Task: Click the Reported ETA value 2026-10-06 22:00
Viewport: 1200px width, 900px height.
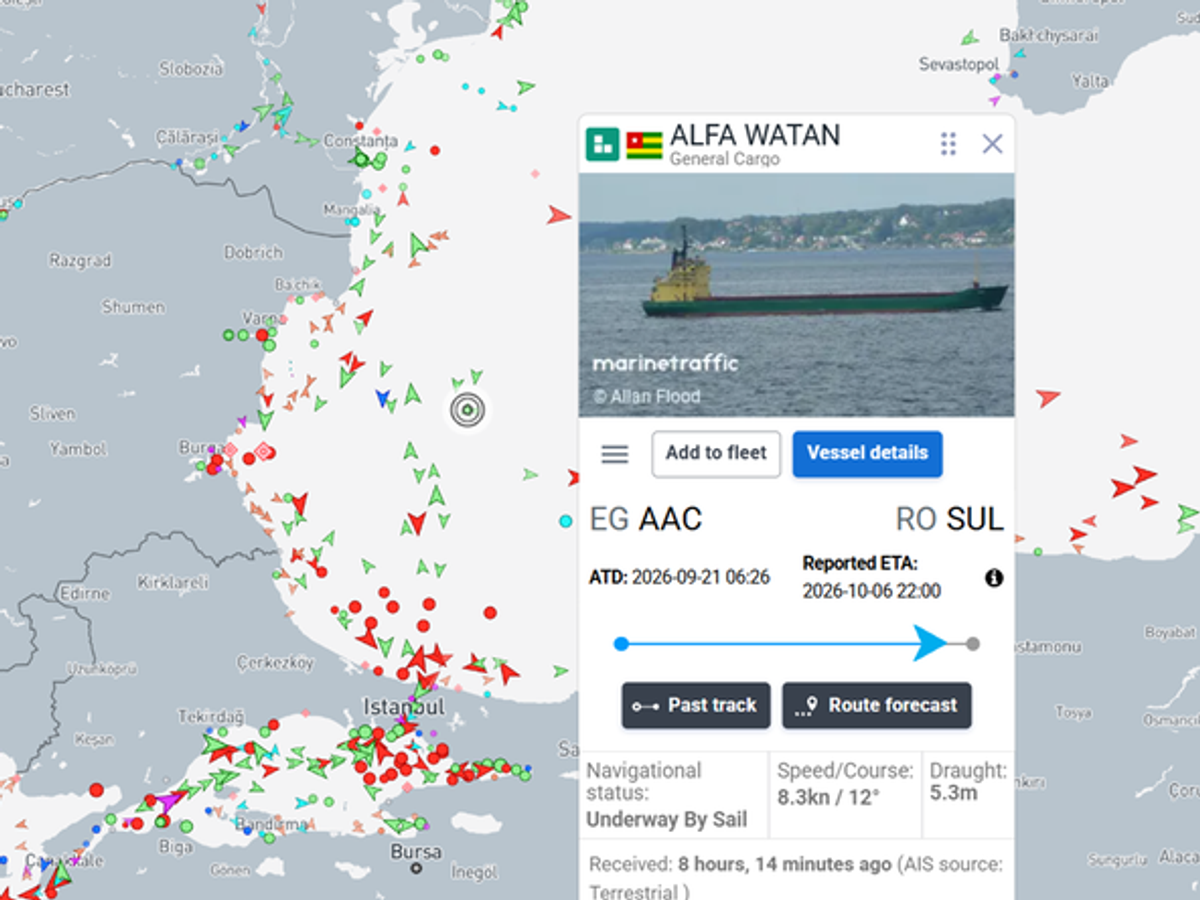Action: pyautogui.click(x=872, y=592)
